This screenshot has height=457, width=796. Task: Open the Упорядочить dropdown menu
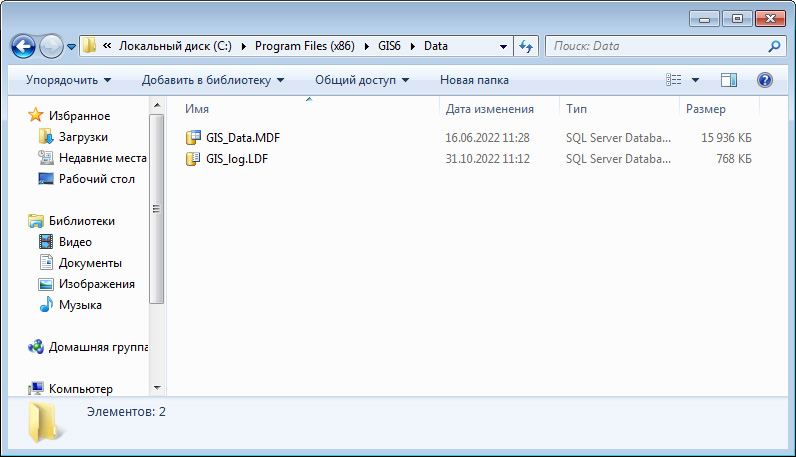pyautogui.click(x=68, y=80)
